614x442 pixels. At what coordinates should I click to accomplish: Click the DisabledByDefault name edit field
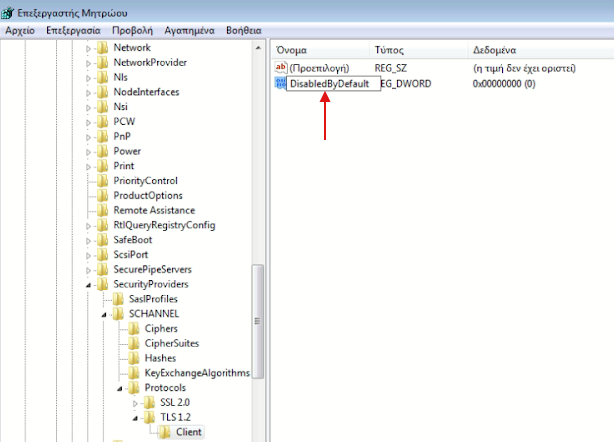(x=329, y=84)
